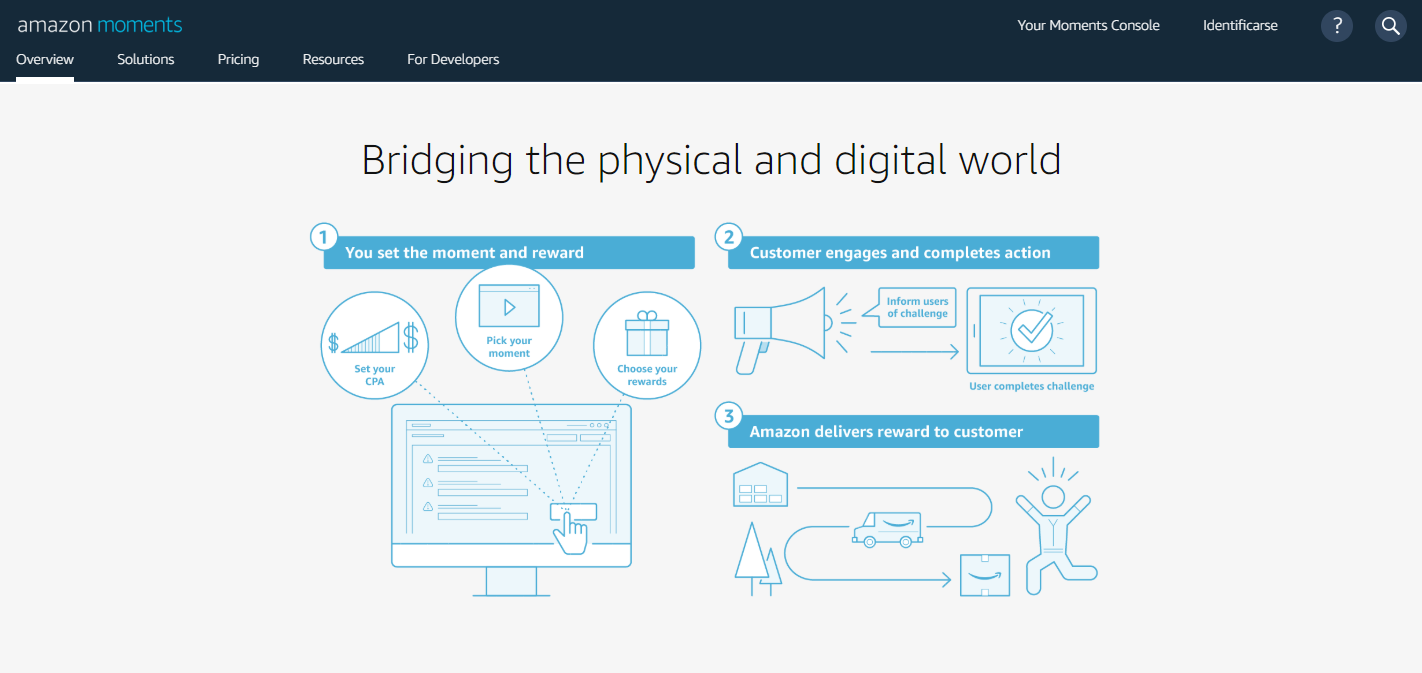The width and height of the screenshot is (1422, 673).
Task: Sign in via Identificarse link
Action: point(1240,25)
